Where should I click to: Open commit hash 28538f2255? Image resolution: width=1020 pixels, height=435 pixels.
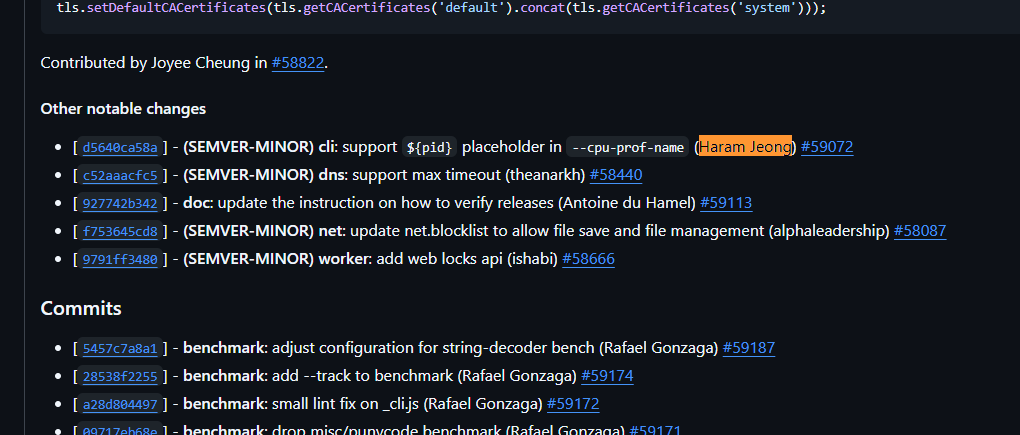pyautogui.click(x=120, y=377)
